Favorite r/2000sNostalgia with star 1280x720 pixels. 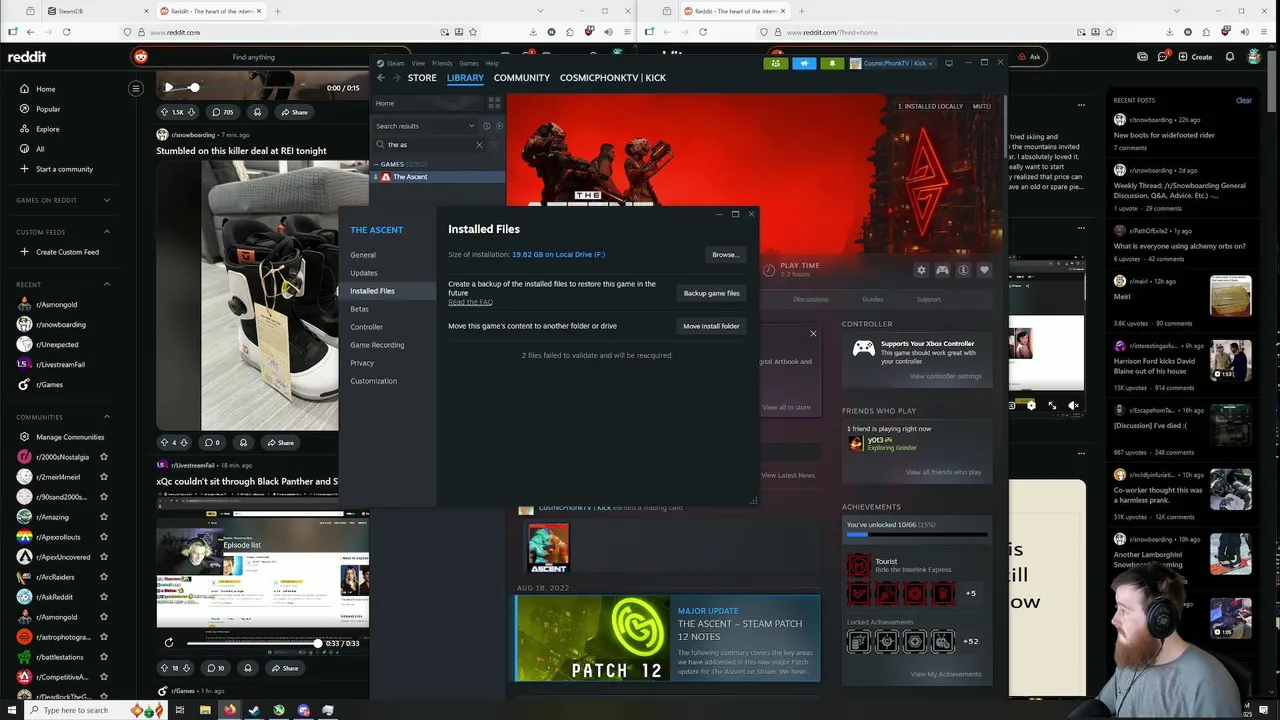pyautogui.click(x=103, y=457)
